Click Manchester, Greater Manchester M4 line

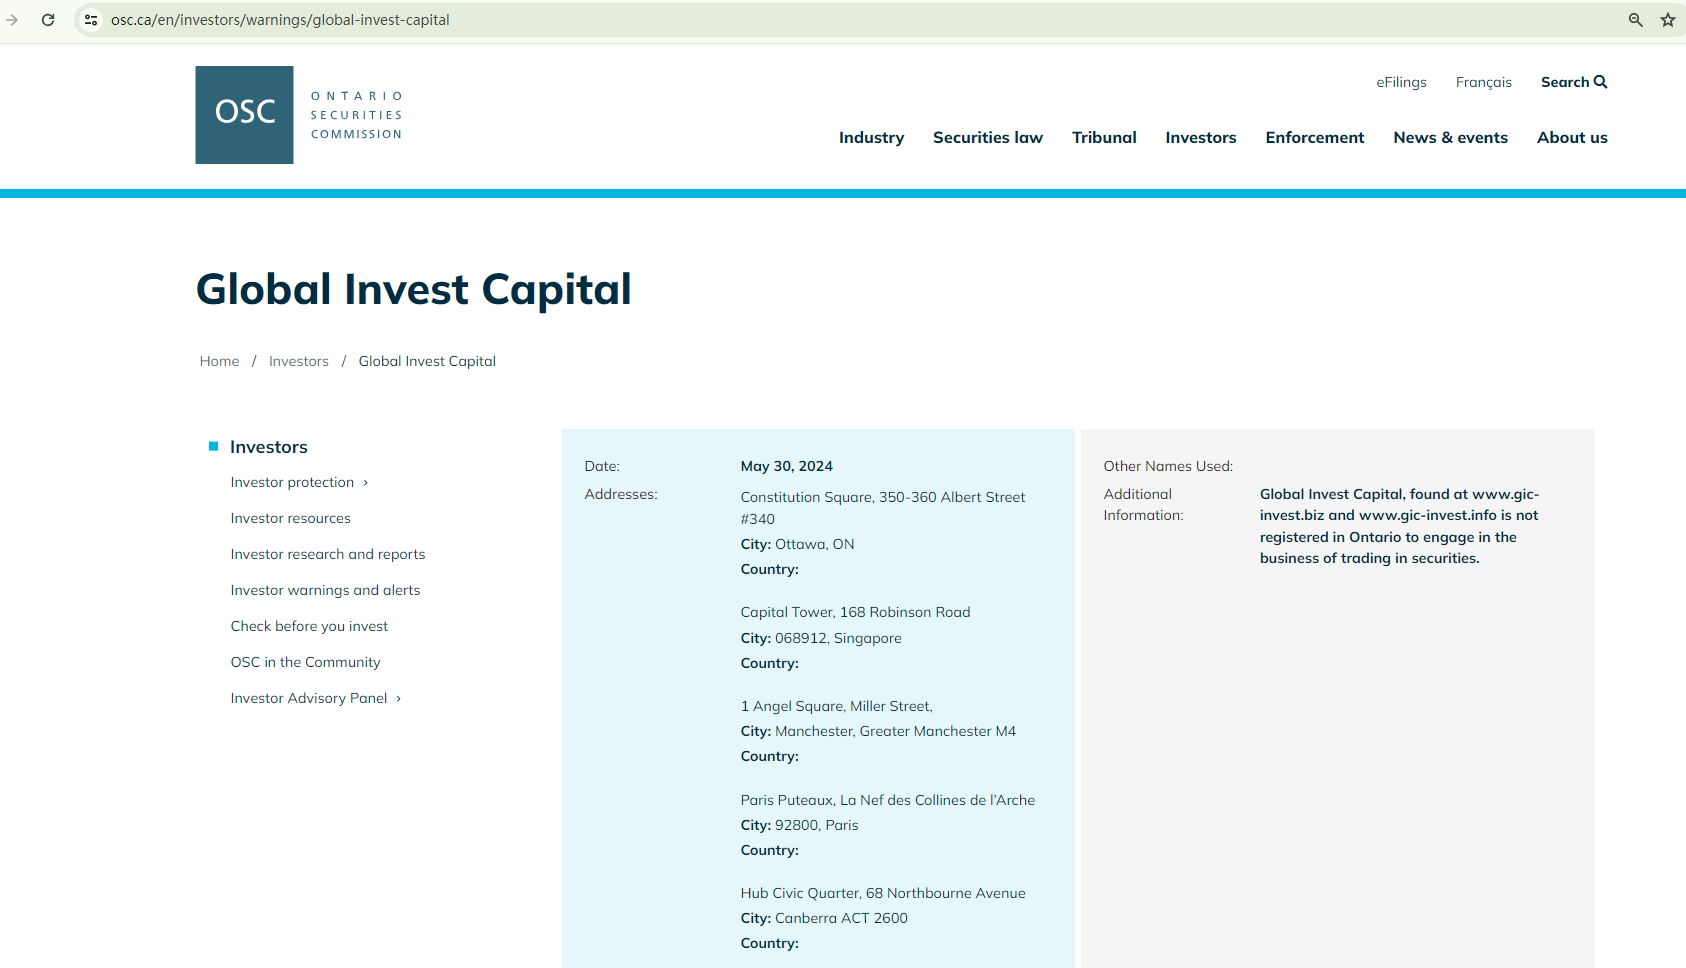click(878, 731)
